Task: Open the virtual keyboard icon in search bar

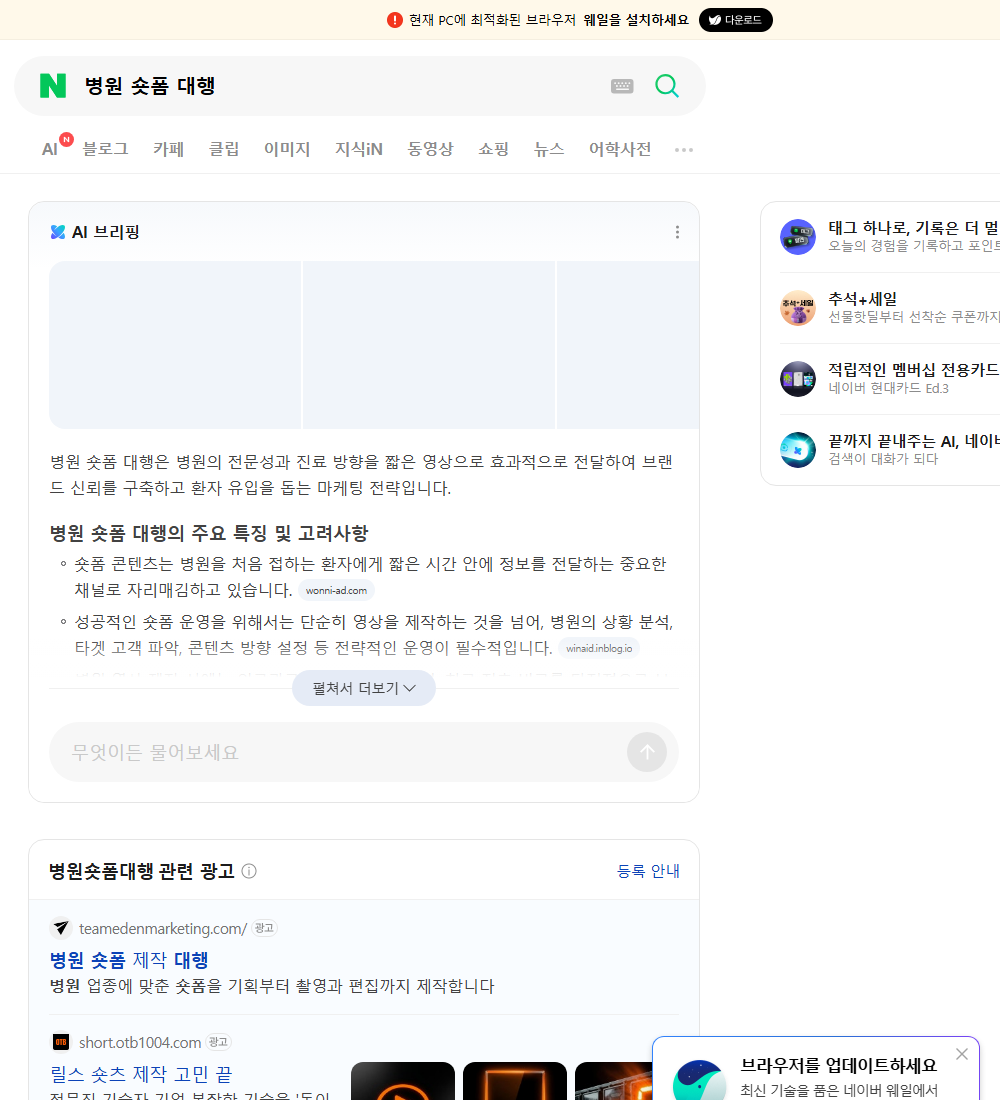Action: (622, 86)
